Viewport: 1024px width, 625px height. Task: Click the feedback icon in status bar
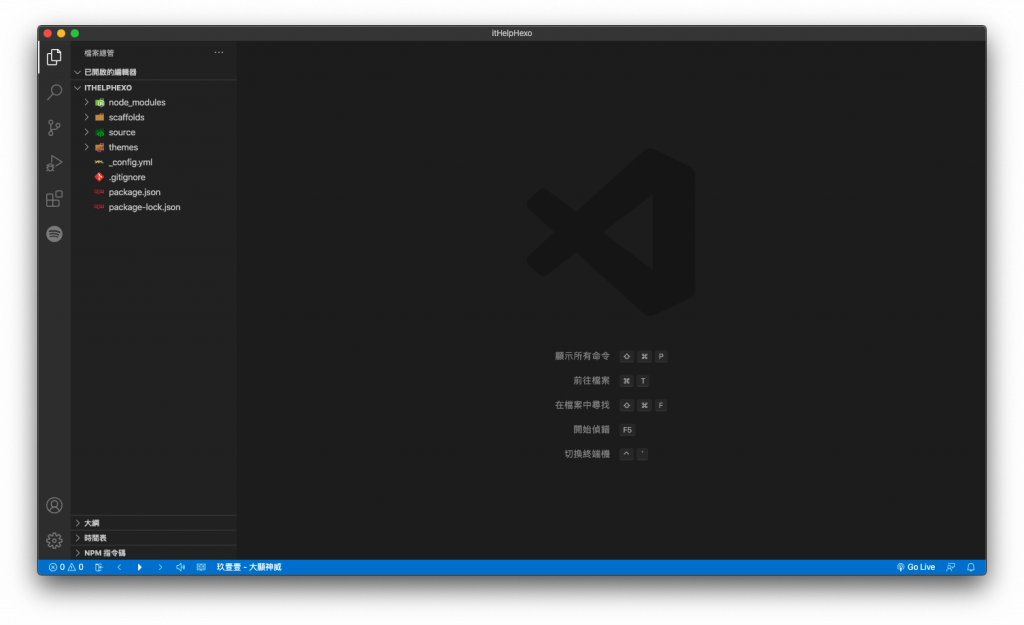[x=951, y=567]
